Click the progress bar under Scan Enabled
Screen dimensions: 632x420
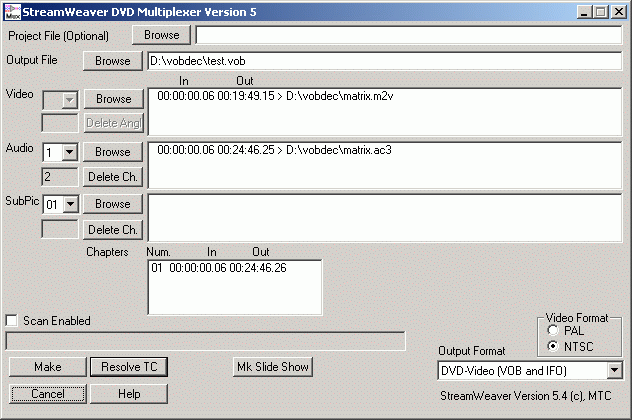tap(206, 341)
